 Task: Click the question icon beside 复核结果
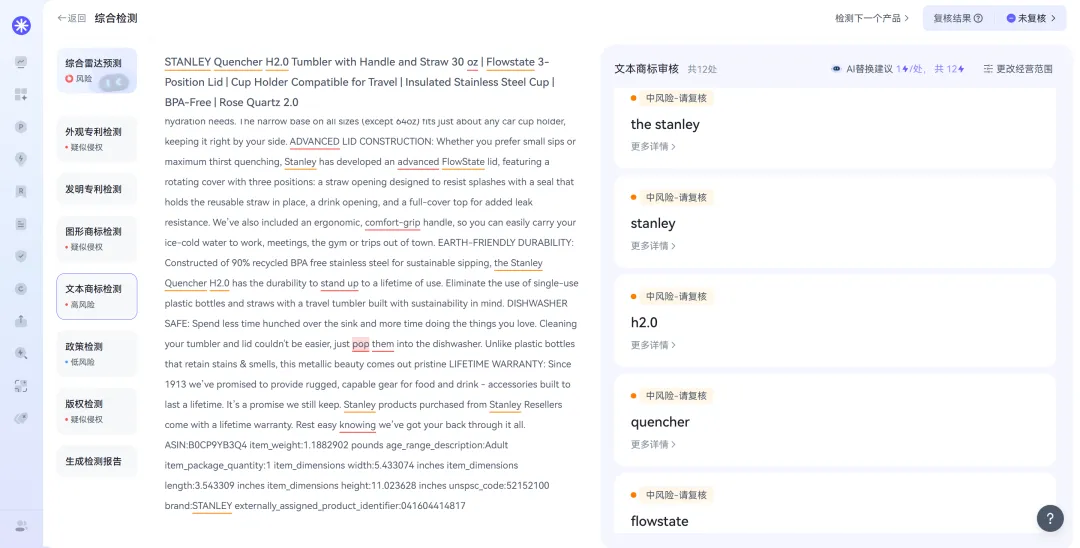pyautogui.click(x=978, y=19)
